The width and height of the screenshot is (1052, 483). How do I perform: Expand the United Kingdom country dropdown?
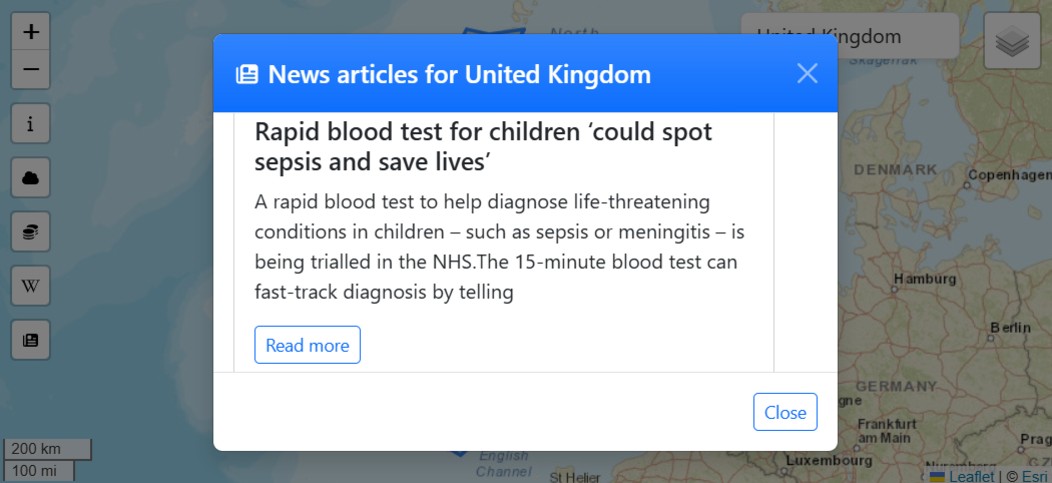coord(849,37)
